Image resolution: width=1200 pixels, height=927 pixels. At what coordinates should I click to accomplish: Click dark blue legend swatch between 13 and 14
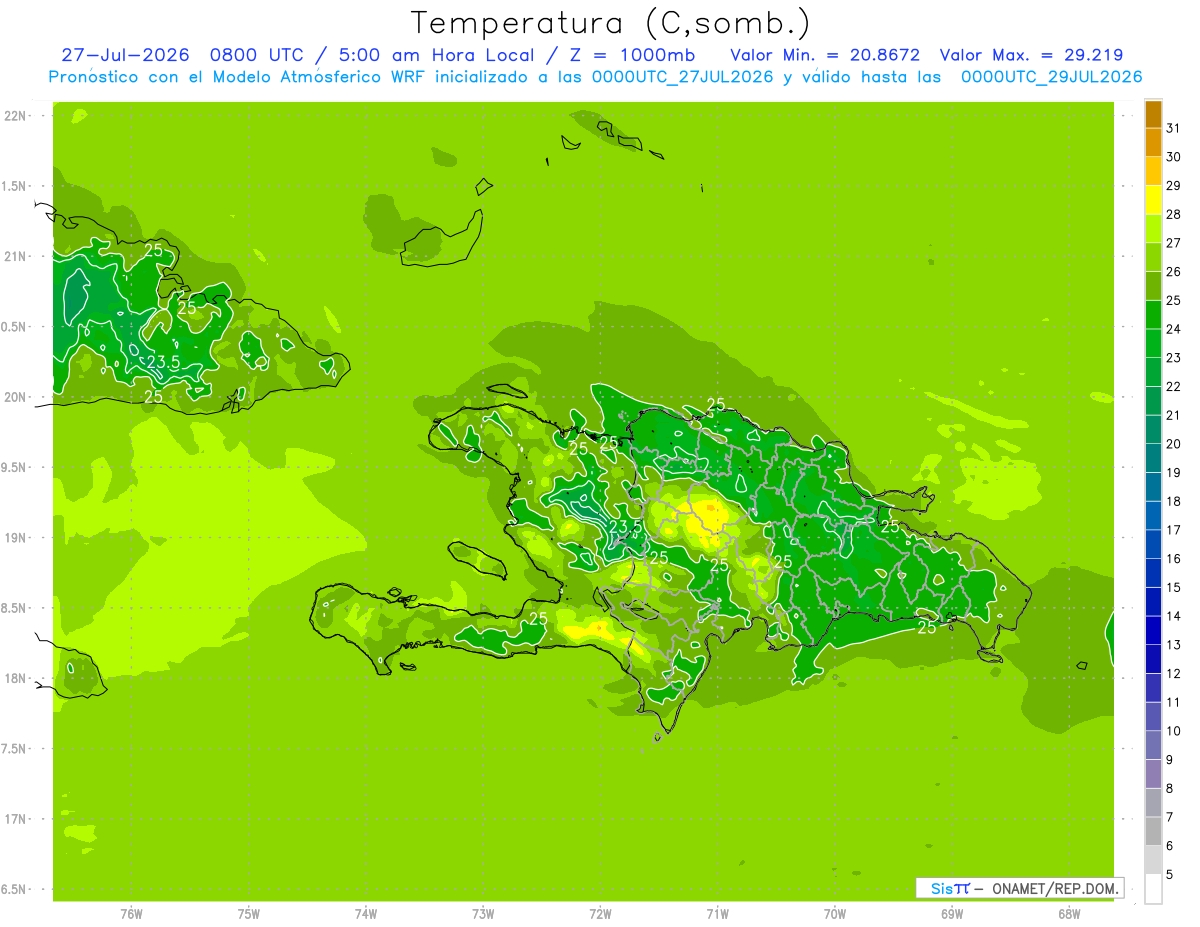(1153, 631)
